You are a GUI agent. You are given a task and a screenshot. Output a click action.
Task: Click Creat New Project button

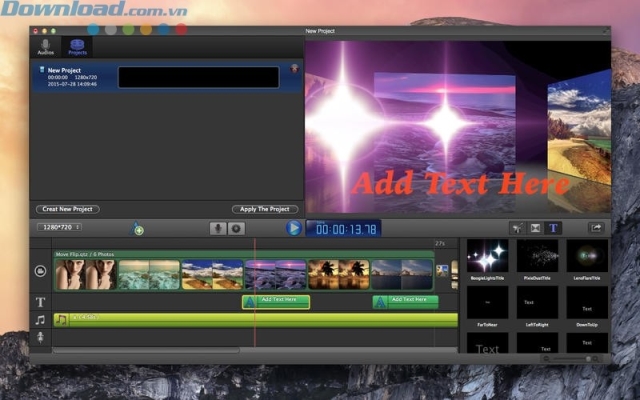68,209
